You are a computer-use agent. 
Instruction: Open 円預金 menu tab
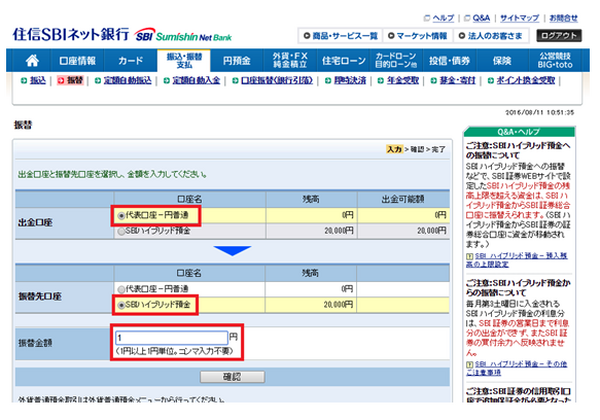[237, 60]
